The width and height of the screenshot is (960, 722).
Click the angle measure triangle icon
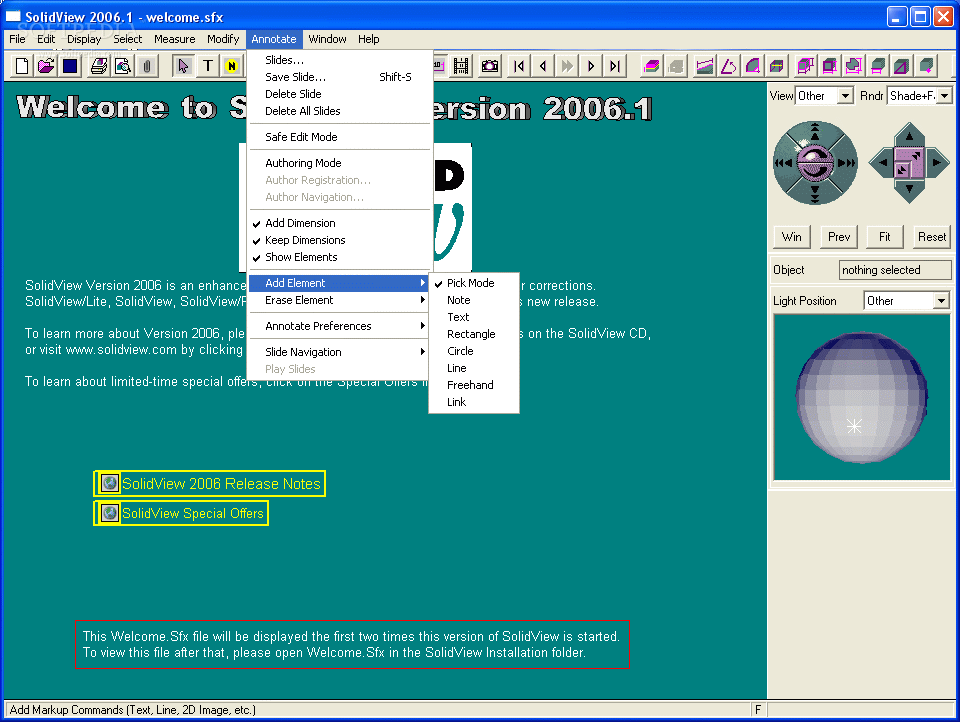coord(729,66)
